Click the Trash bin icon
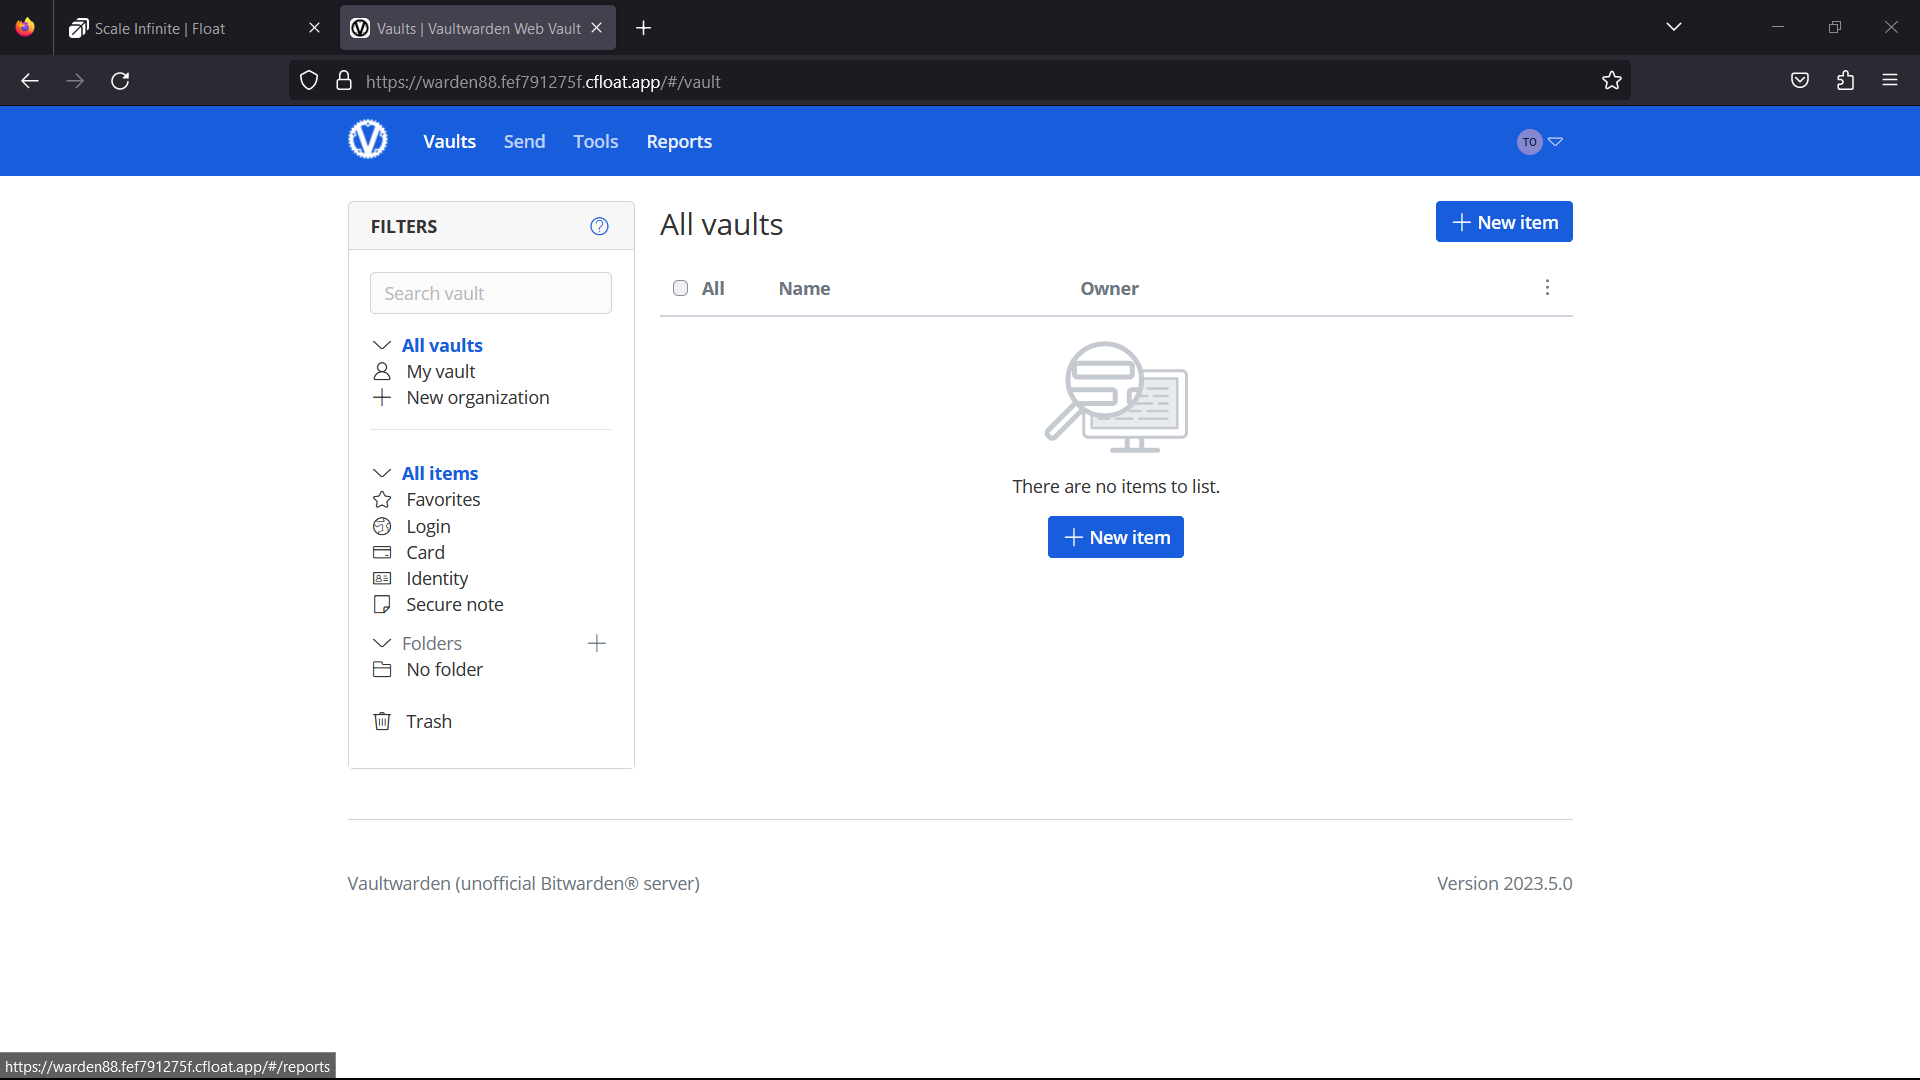Screen dimensions: 1920x1080 pyautogui.click(x=382, y=721)
